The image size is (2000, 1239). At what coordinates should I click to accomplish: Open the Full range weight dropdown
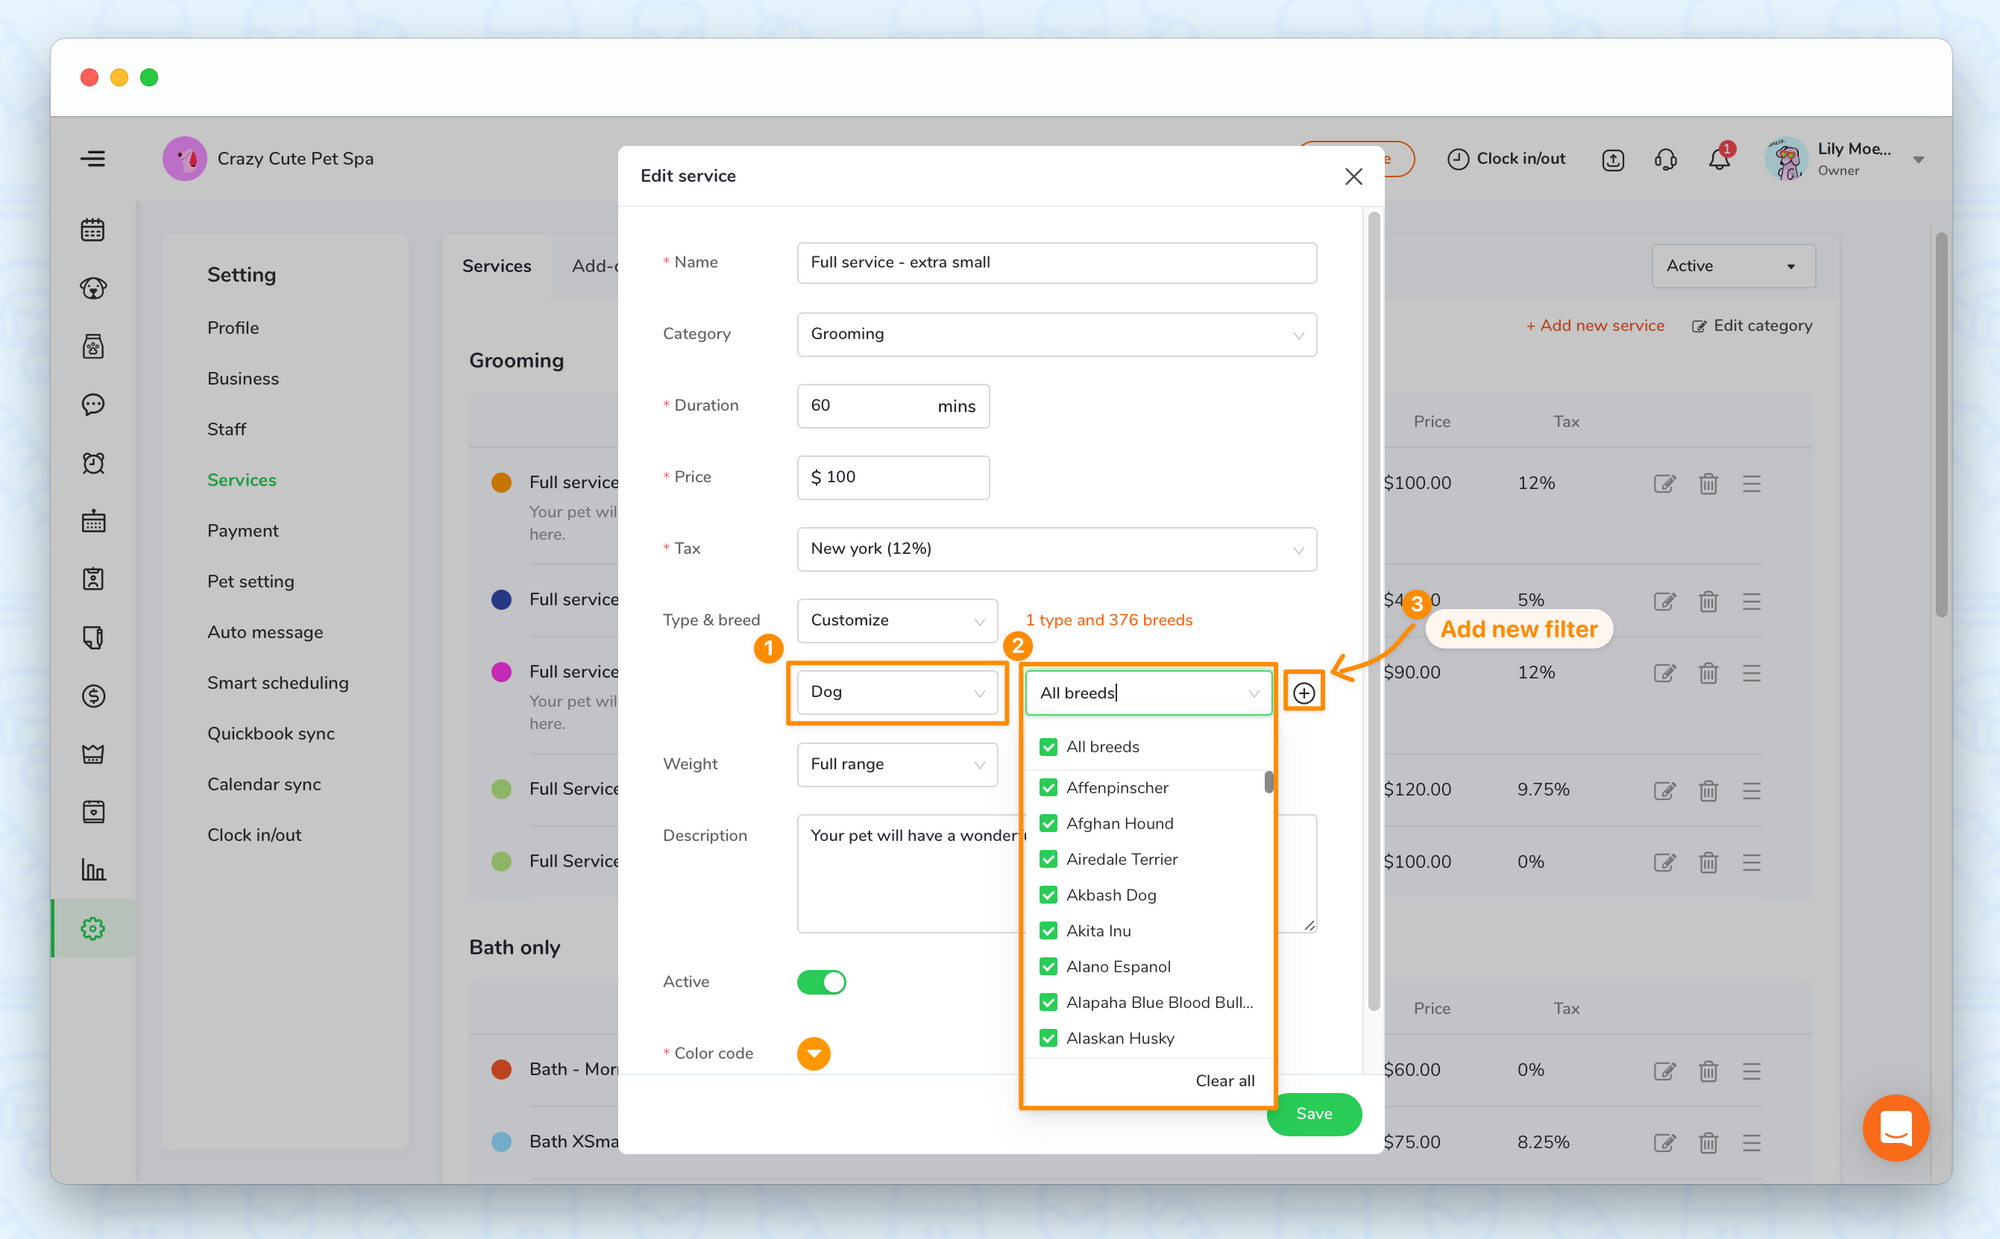pyautogui.click(x=897, y=764)
